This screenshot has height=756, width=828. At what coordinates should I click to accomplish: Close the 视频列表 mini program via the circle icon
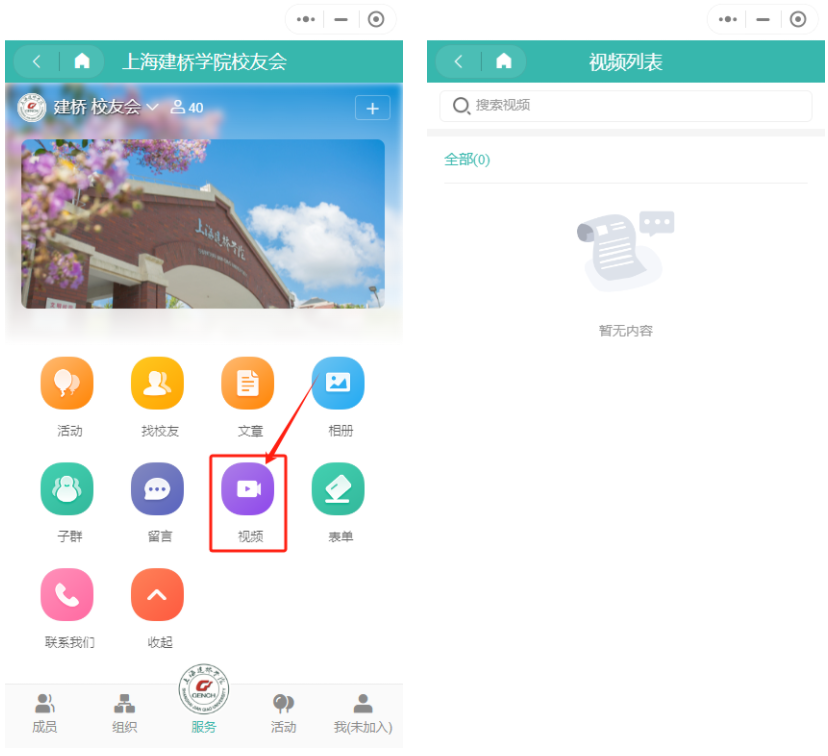(x=798, y=20)
